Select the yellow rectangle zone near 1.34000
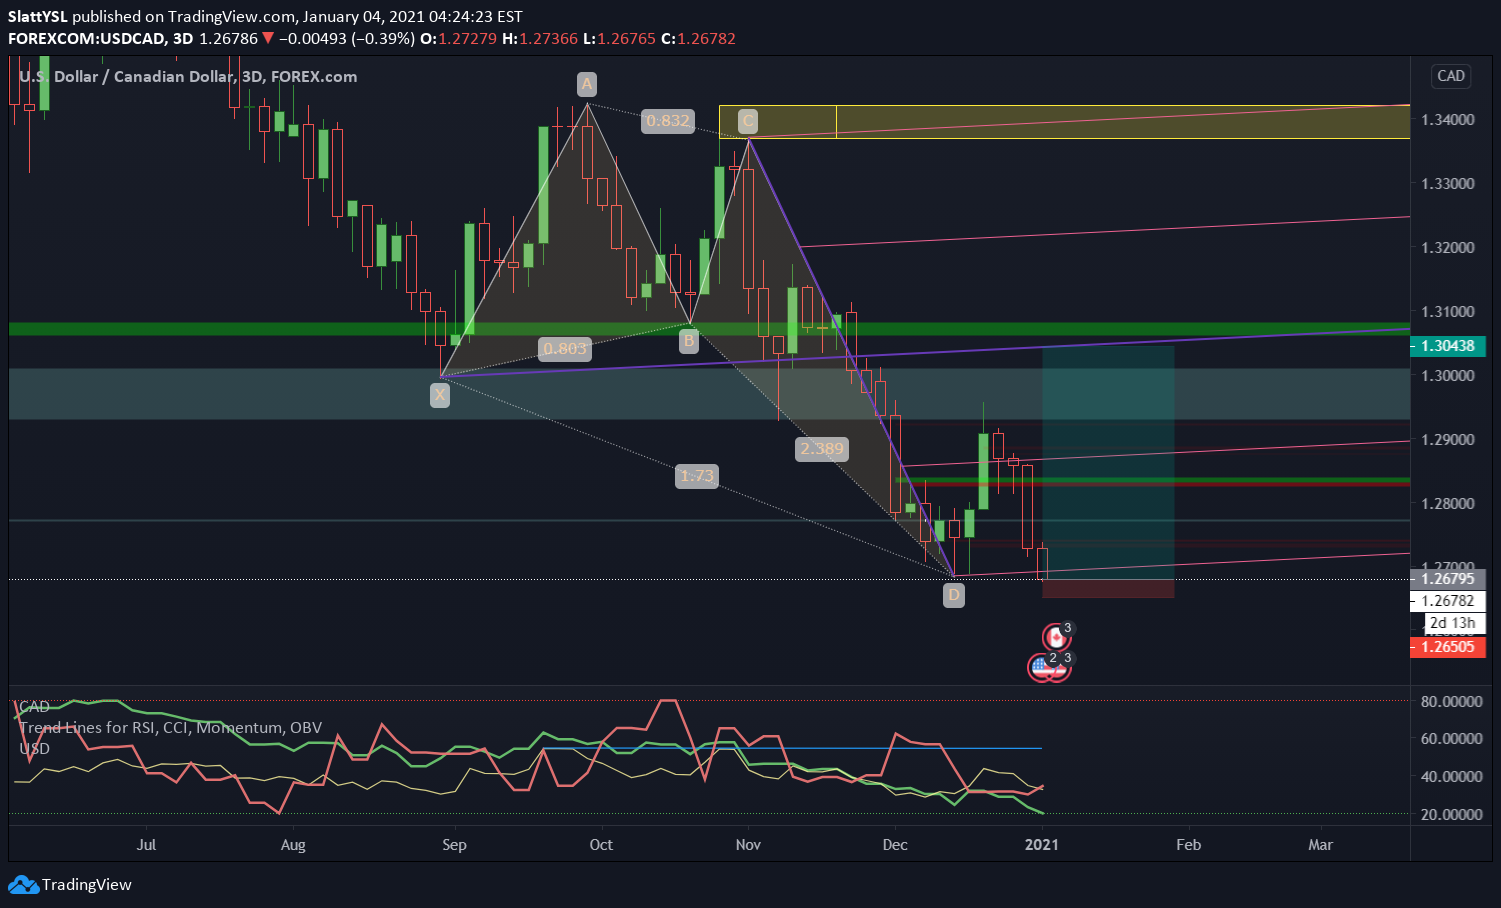Screen dimensions: 1501x908 1064,122
